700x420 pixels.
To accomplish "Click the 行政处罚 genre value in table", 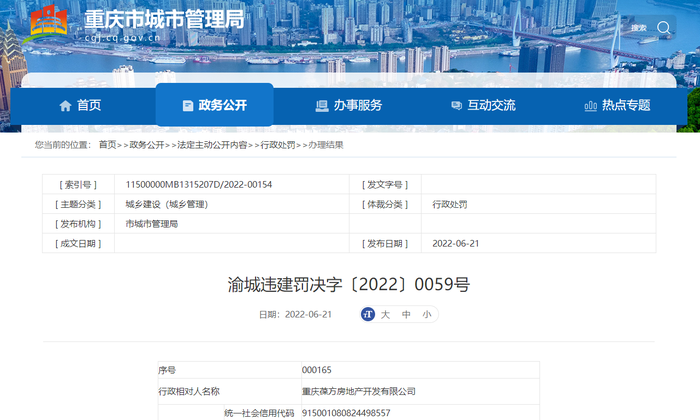I will coord(450,204).
